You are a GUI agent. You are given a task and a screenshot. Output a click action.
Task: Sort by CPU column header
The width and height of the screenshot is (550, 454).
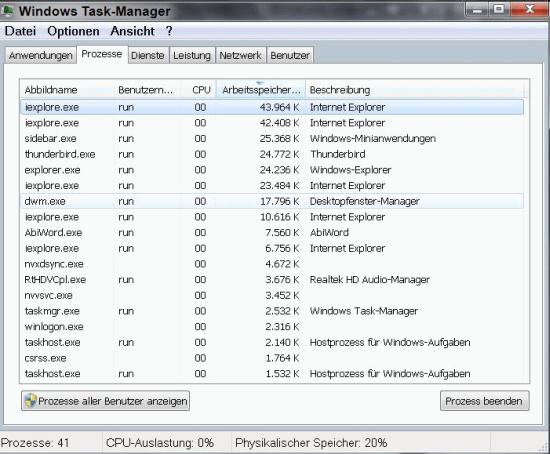click(199, 90)
